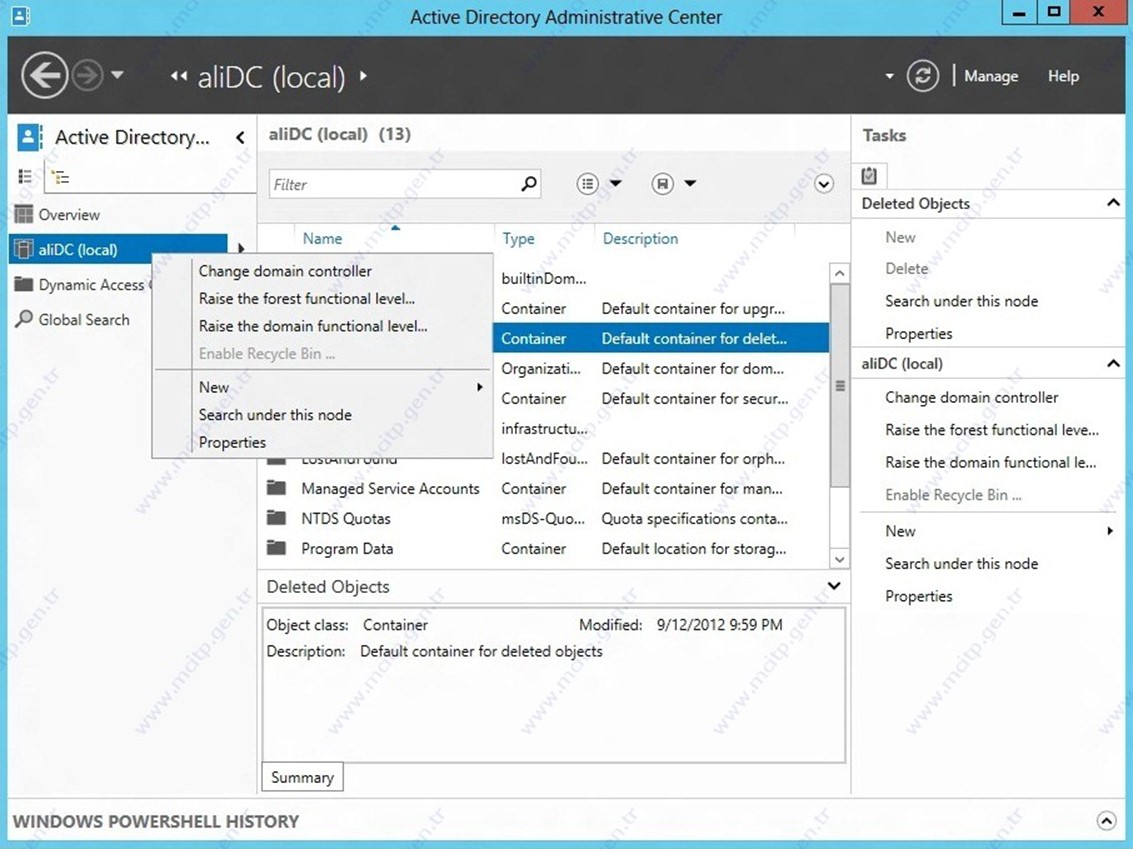
Task: Click the object list scrollbar thumb
Action: pos(840,386)
